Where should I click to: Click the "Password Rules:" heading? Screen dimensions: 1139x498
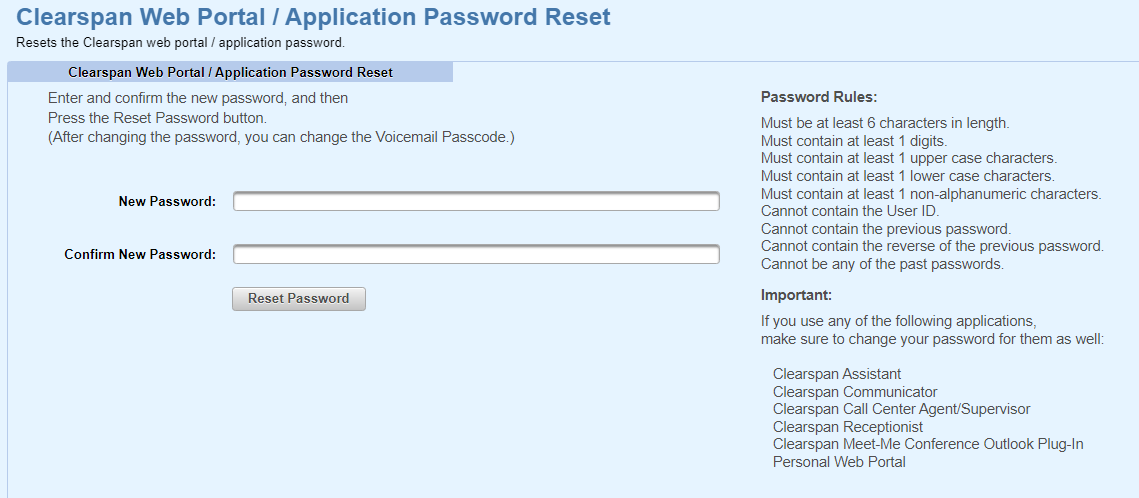coord(818,98)
